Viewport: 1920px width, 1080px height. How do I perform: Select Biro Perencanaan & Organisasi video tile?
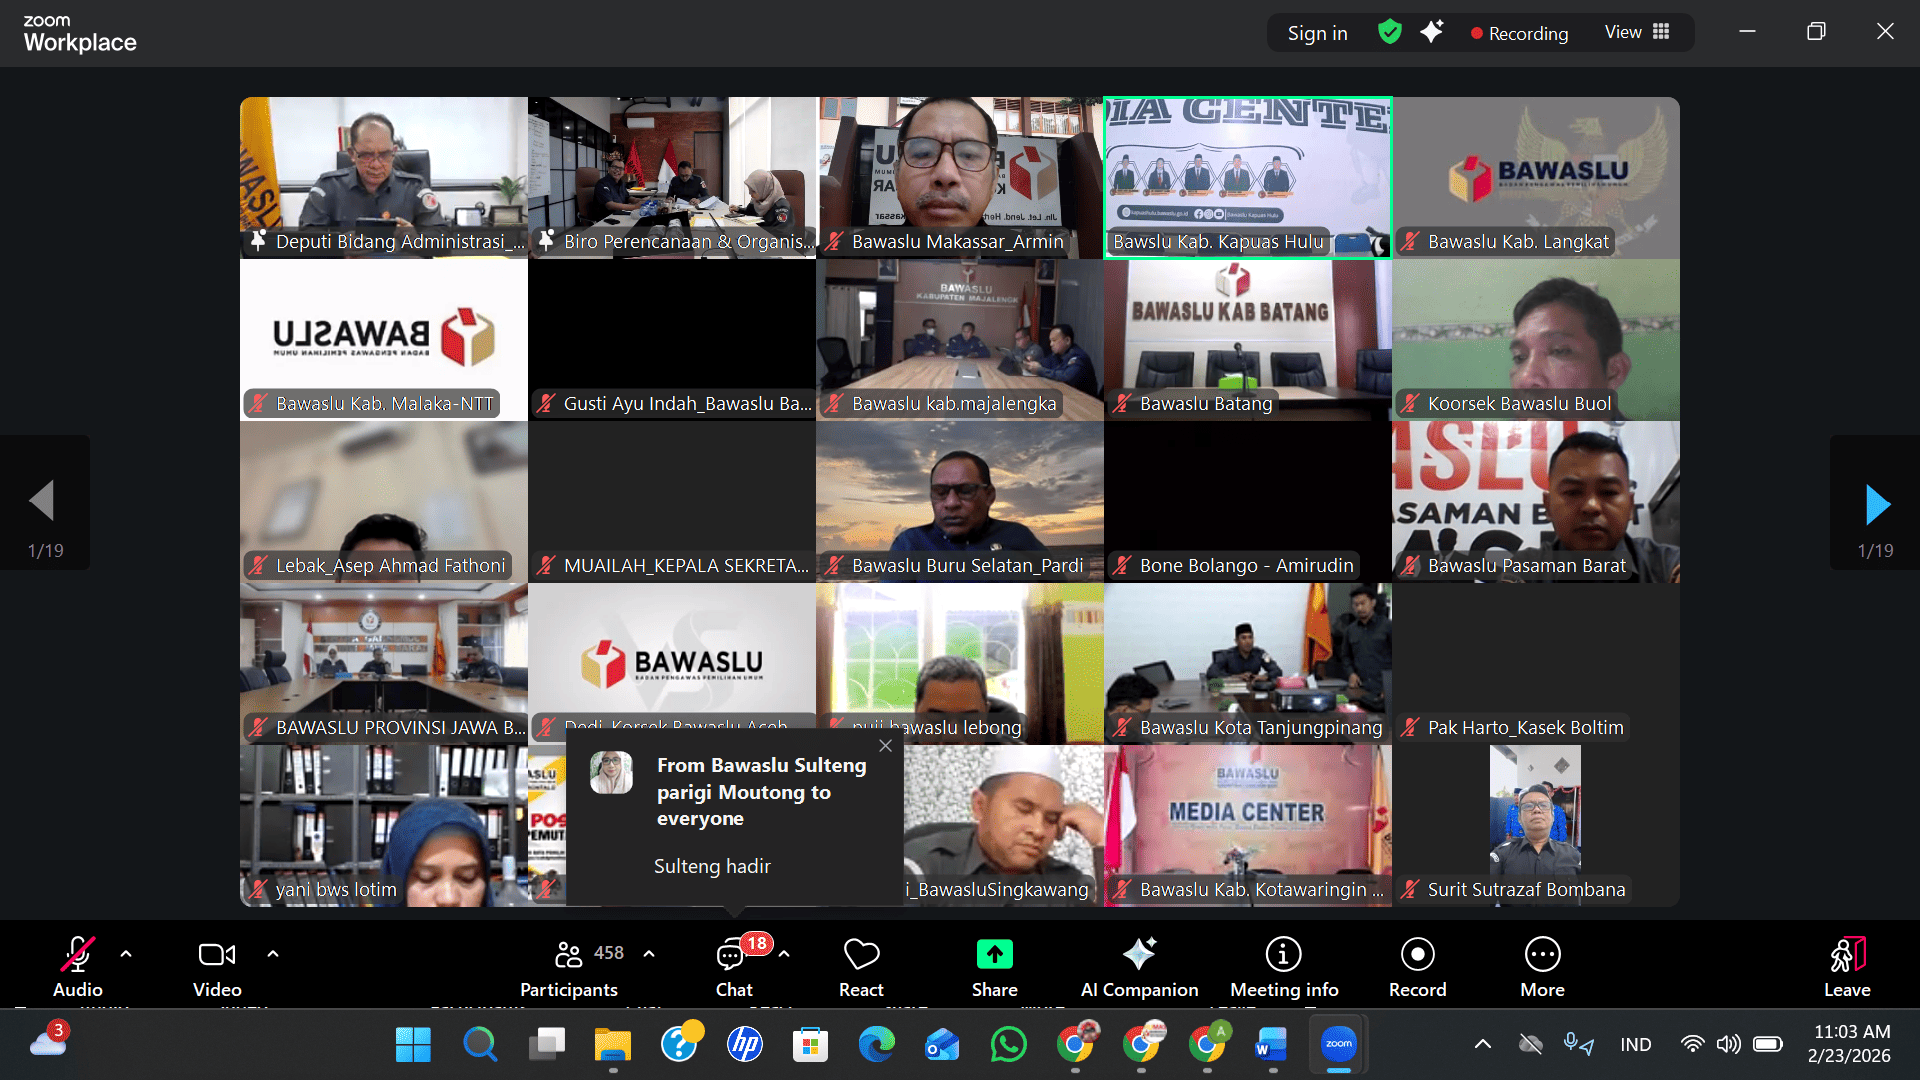point(672,177)
